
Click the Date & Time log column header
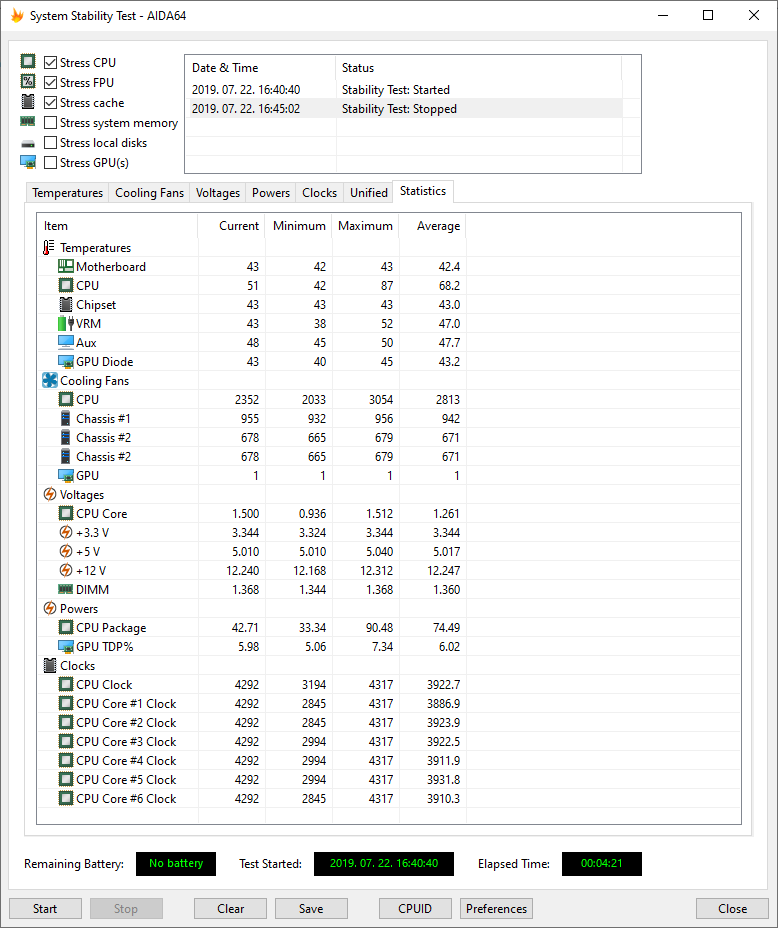260,67
